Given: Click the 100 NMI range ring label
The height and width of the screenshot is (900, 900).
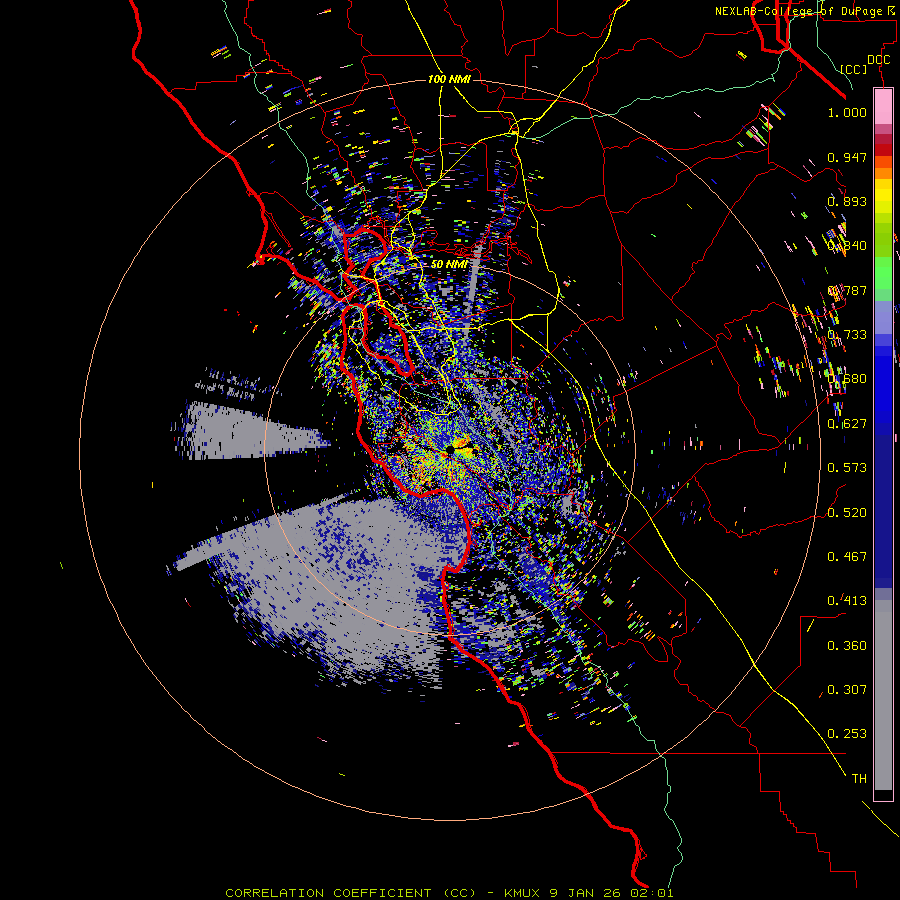Looking at the screenshot, I should 449,79.
